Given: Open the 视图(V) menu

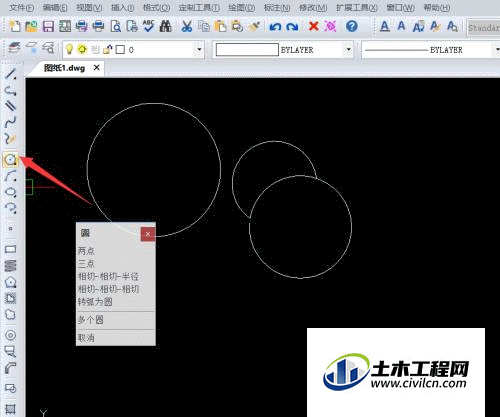Looking at the screenshot, I should click(x=89, y=7).
